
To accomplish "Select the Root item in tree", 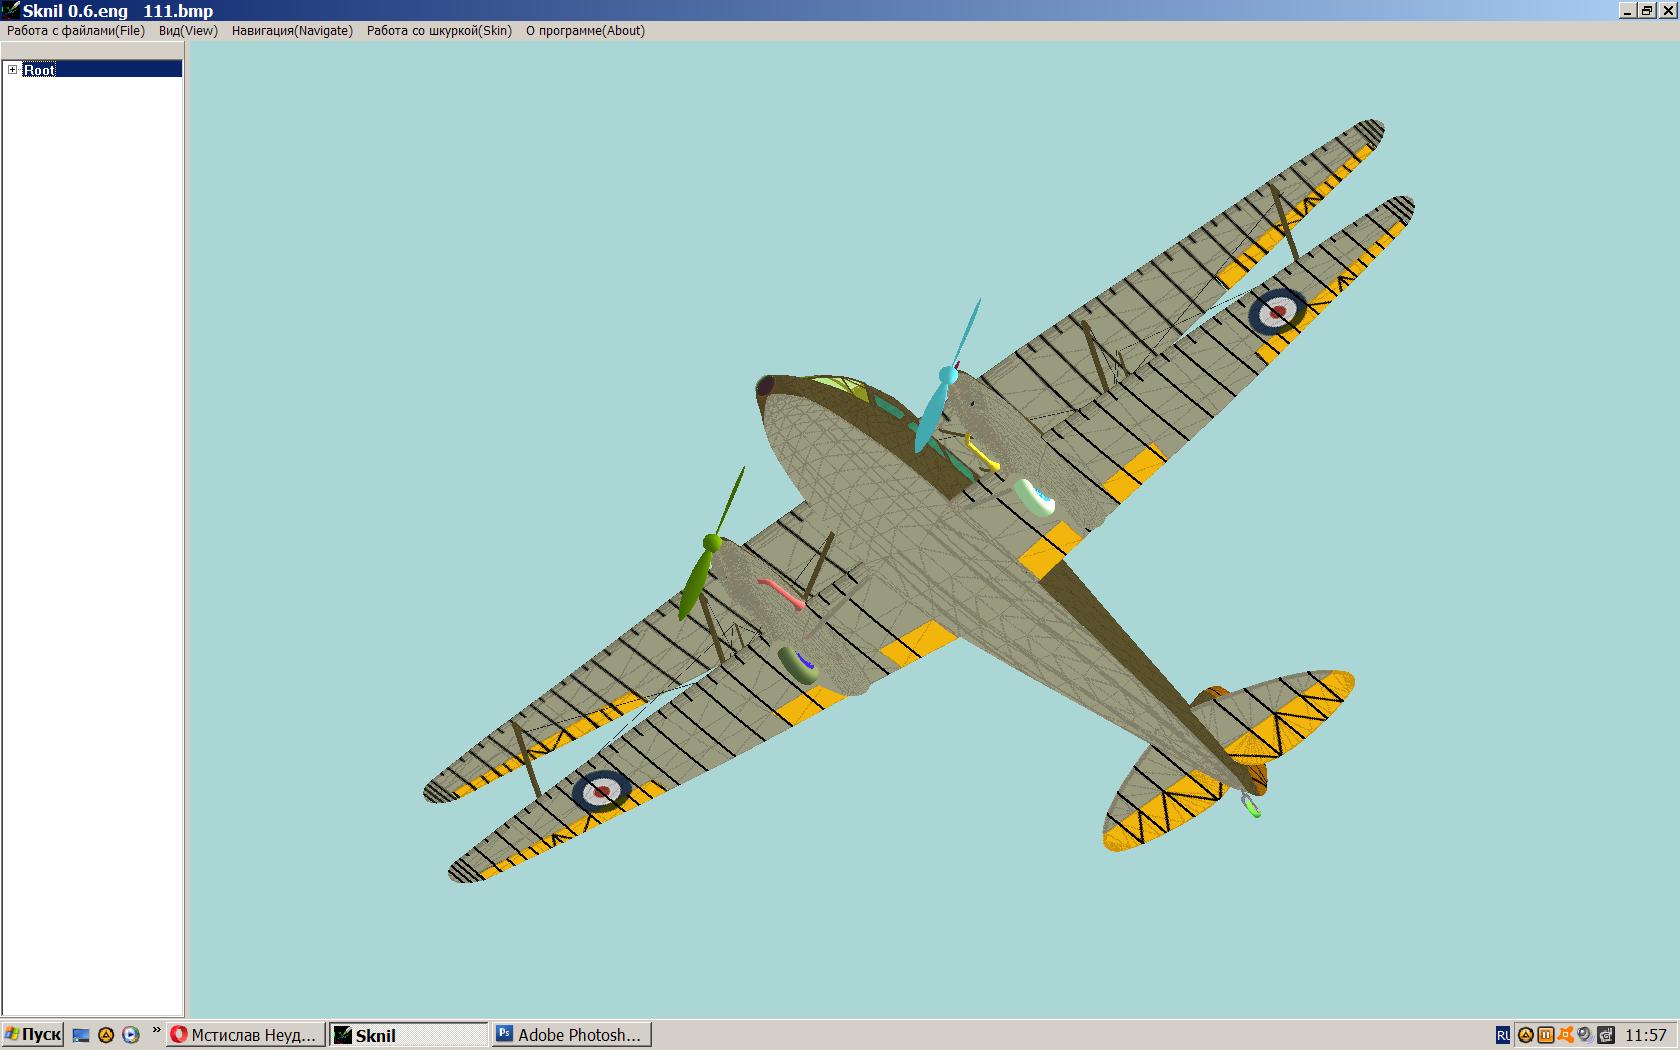I will [x=40, y=70].
